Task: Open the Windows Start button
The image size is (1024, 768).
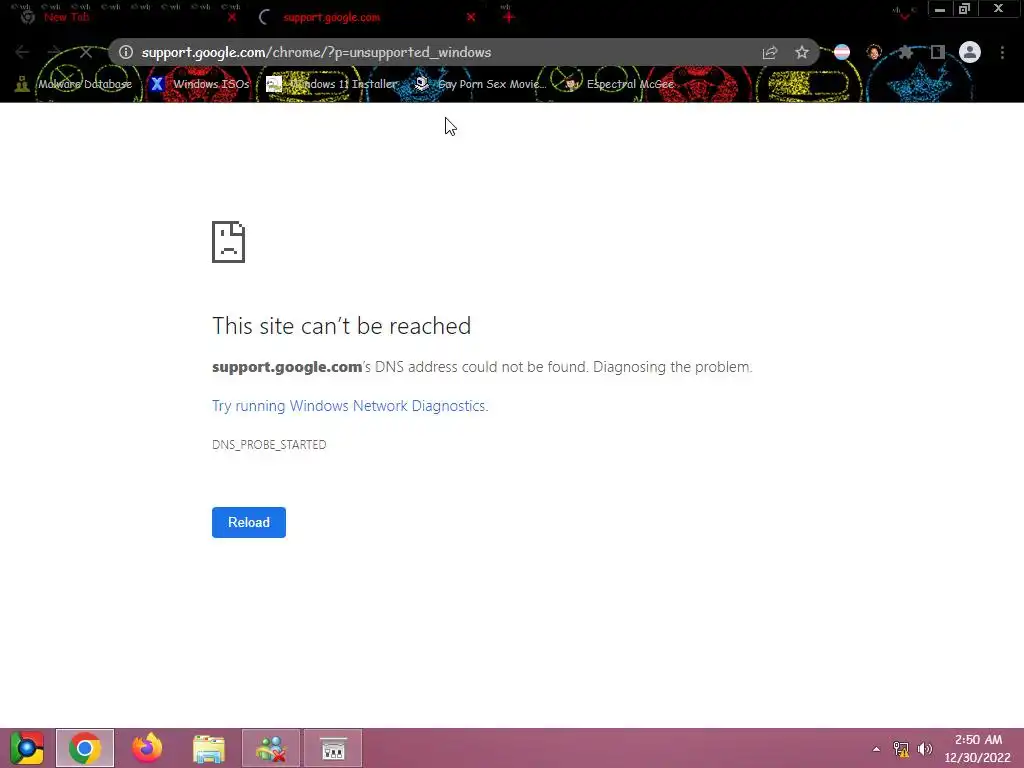Action: pyautogui.click(x=27, y=748)
